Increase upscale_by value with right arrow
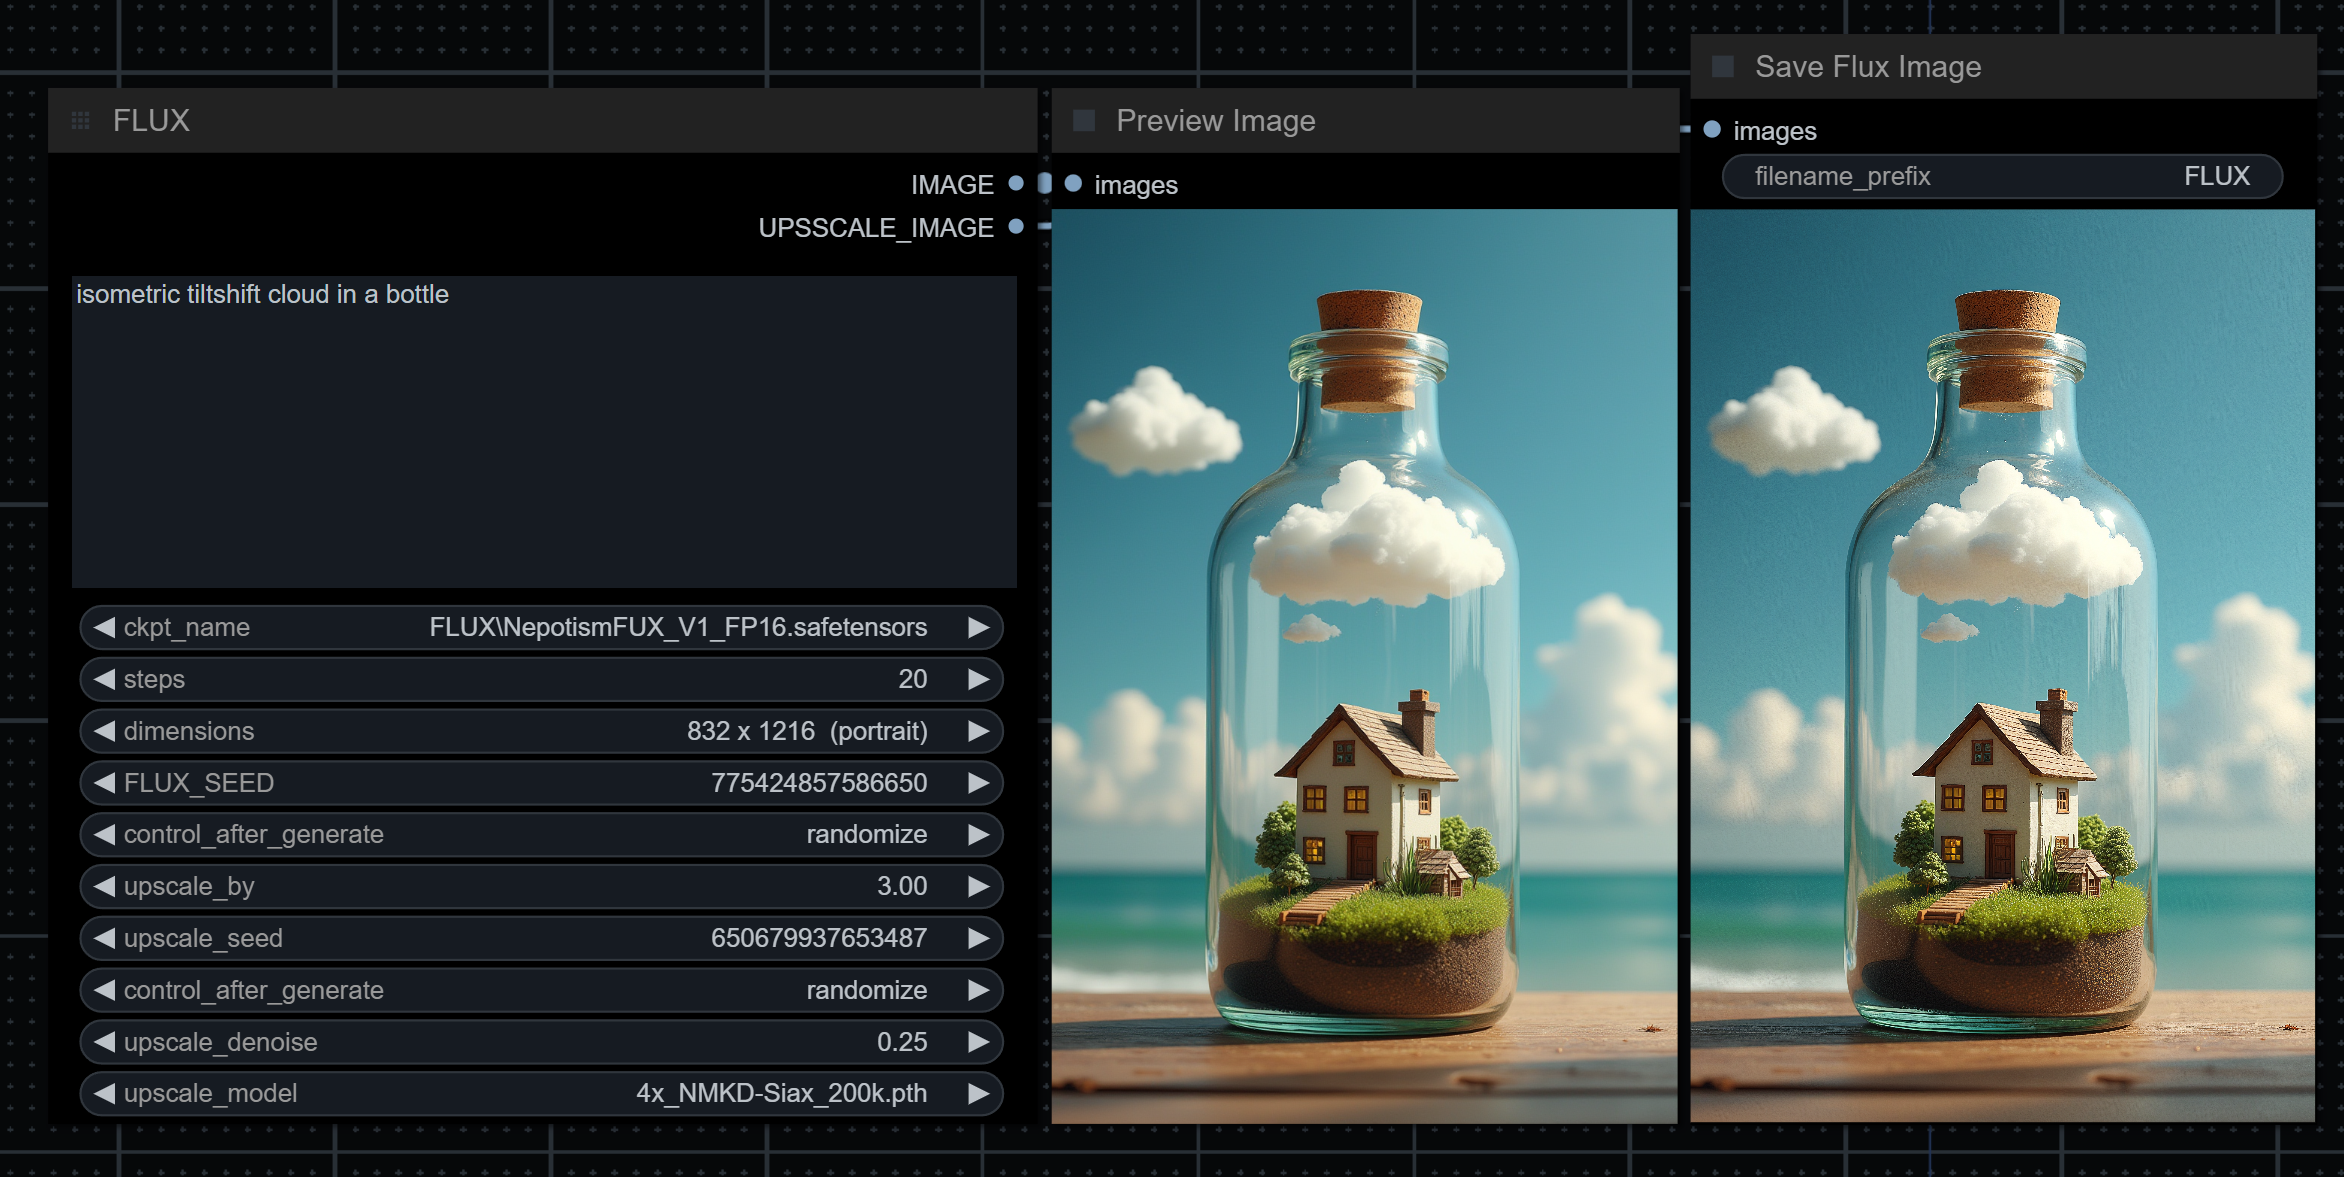 pos(978,886)
